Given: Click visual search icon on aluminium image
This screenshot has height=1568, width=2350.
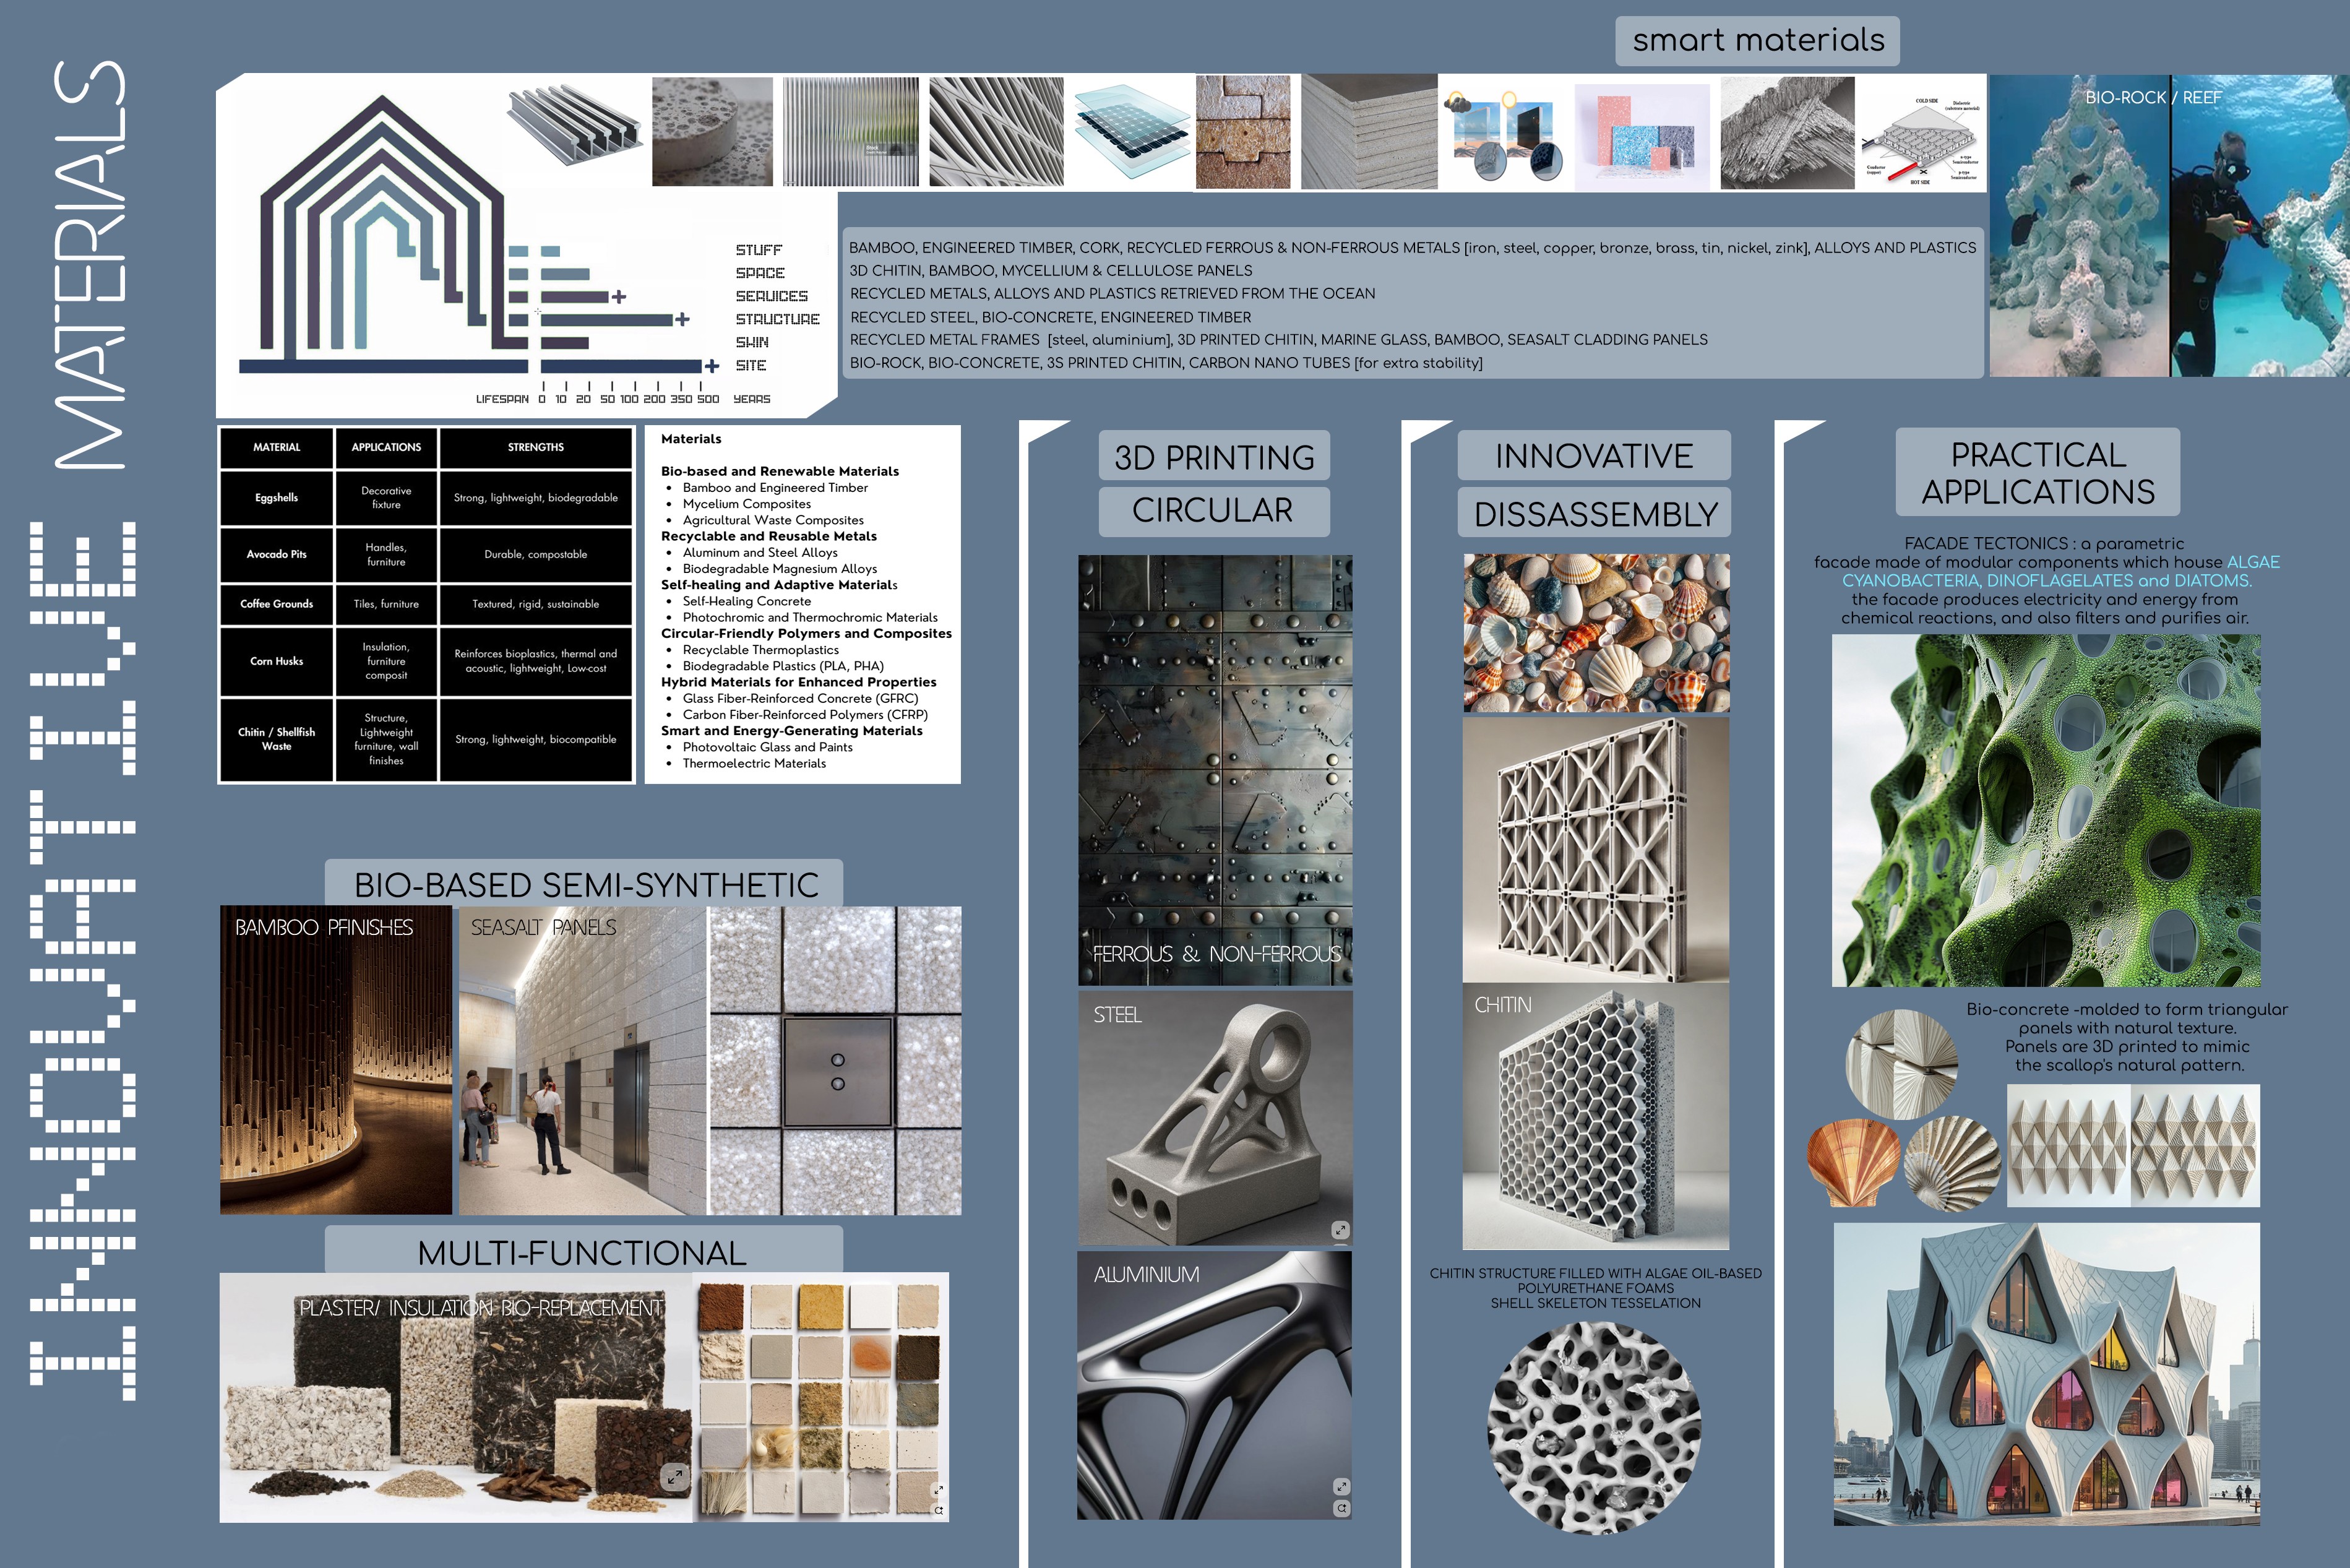Looking at the screenshot, I should pos(1341,1508).
